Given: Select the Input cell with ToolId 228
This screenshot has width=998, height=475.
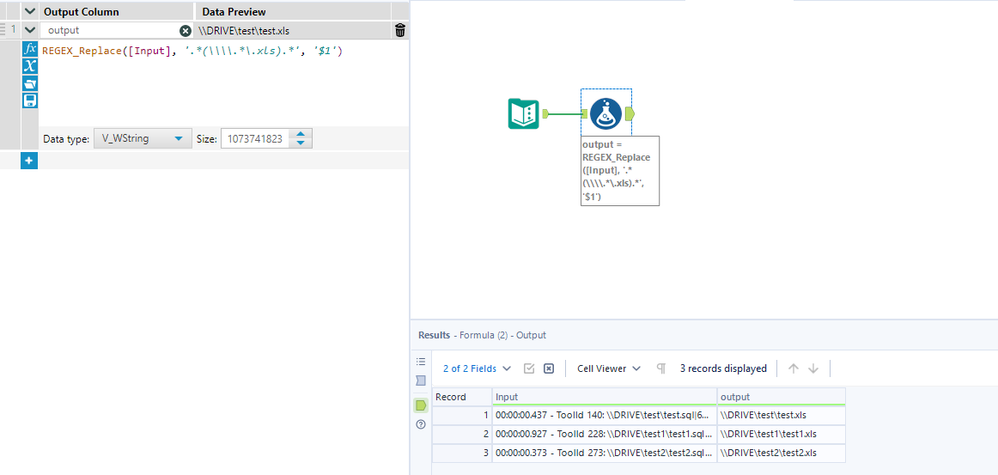Looking at the screenshot, I should 605,434.
